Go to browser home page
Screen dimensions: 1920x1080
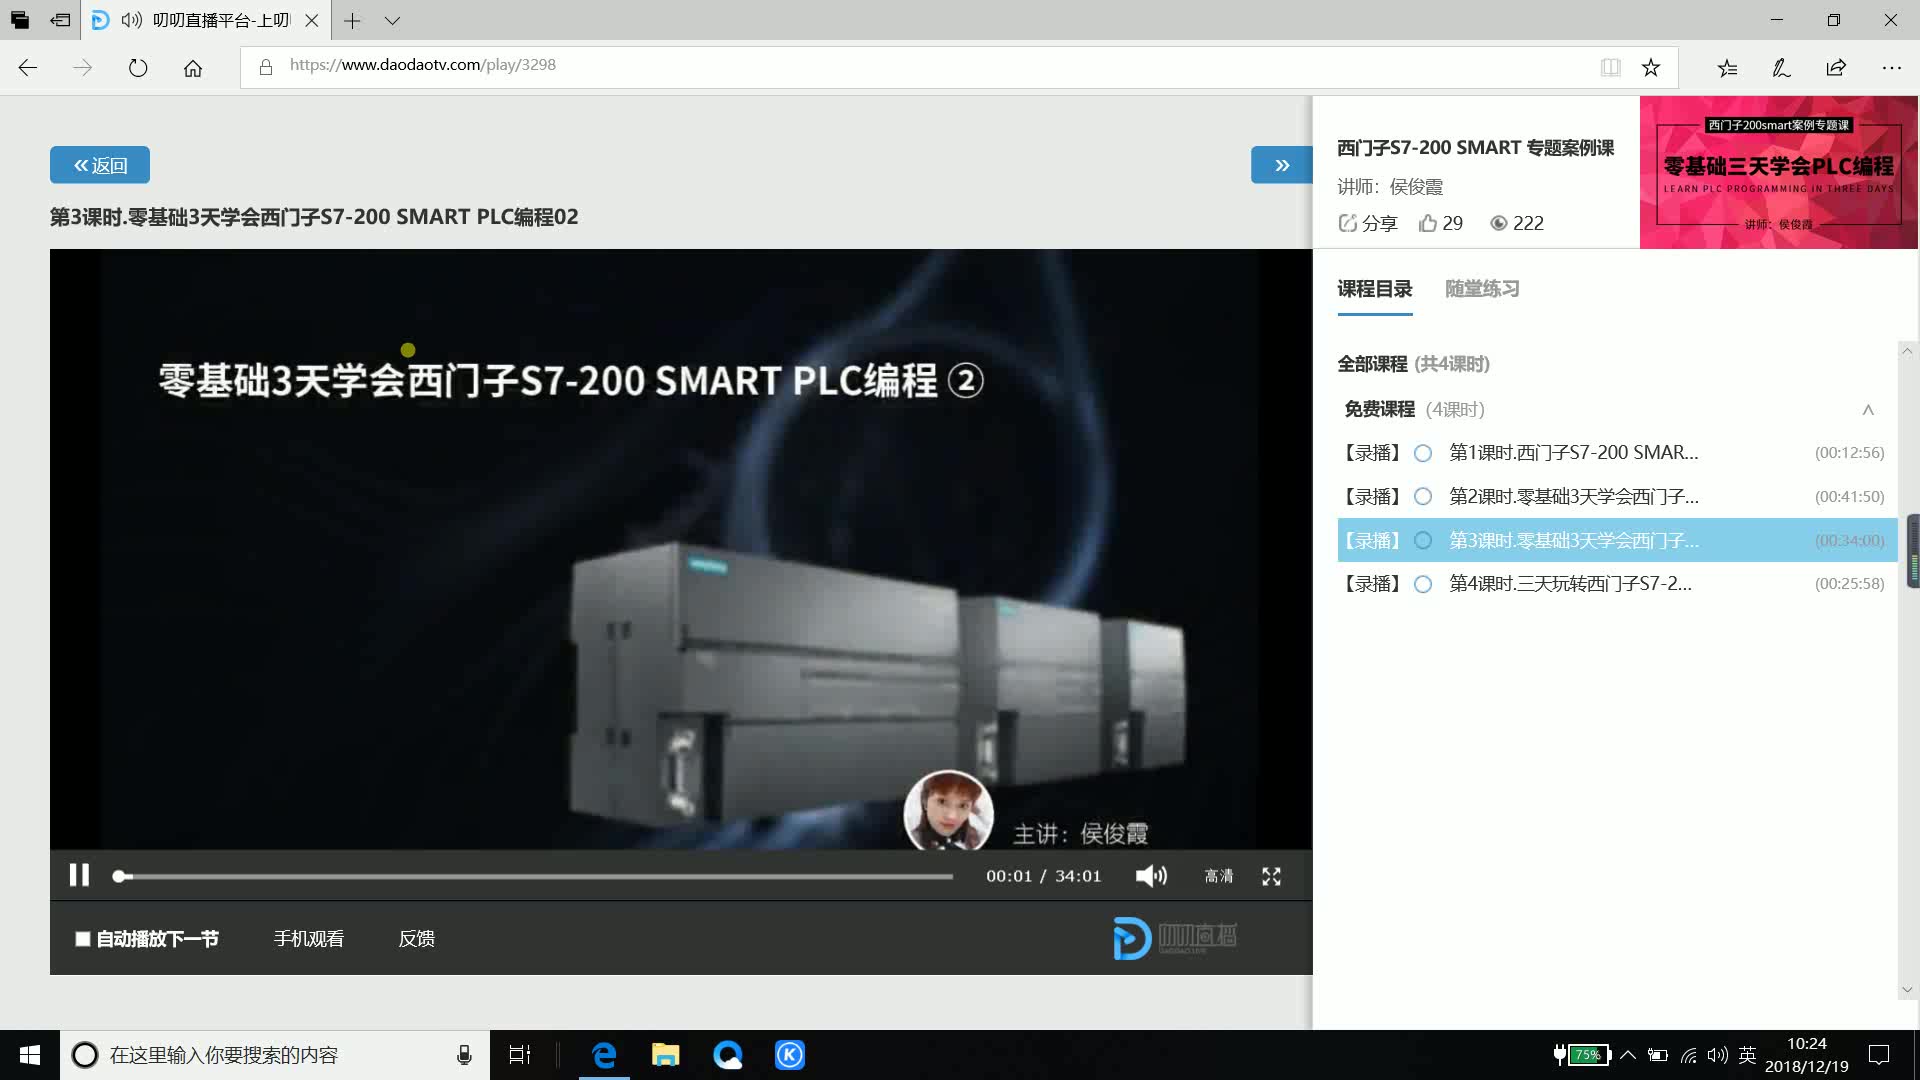tap(193, 67)
